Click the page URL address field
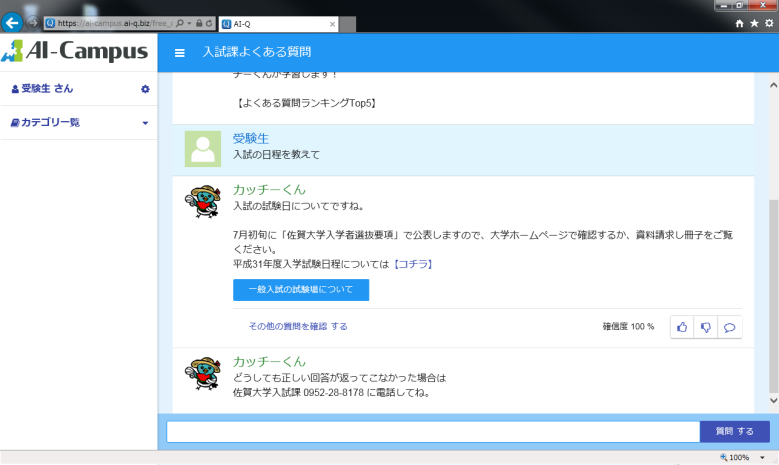This screenshot has width=779, height=465. (x=114, y=23)
